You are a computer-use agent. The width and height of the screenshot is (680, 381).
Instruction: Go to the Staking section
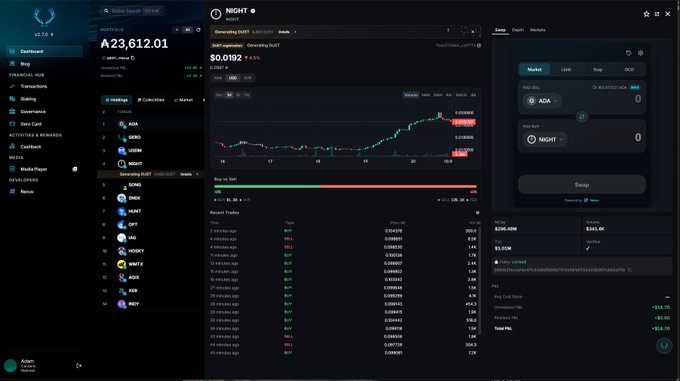tap(28, 99)
